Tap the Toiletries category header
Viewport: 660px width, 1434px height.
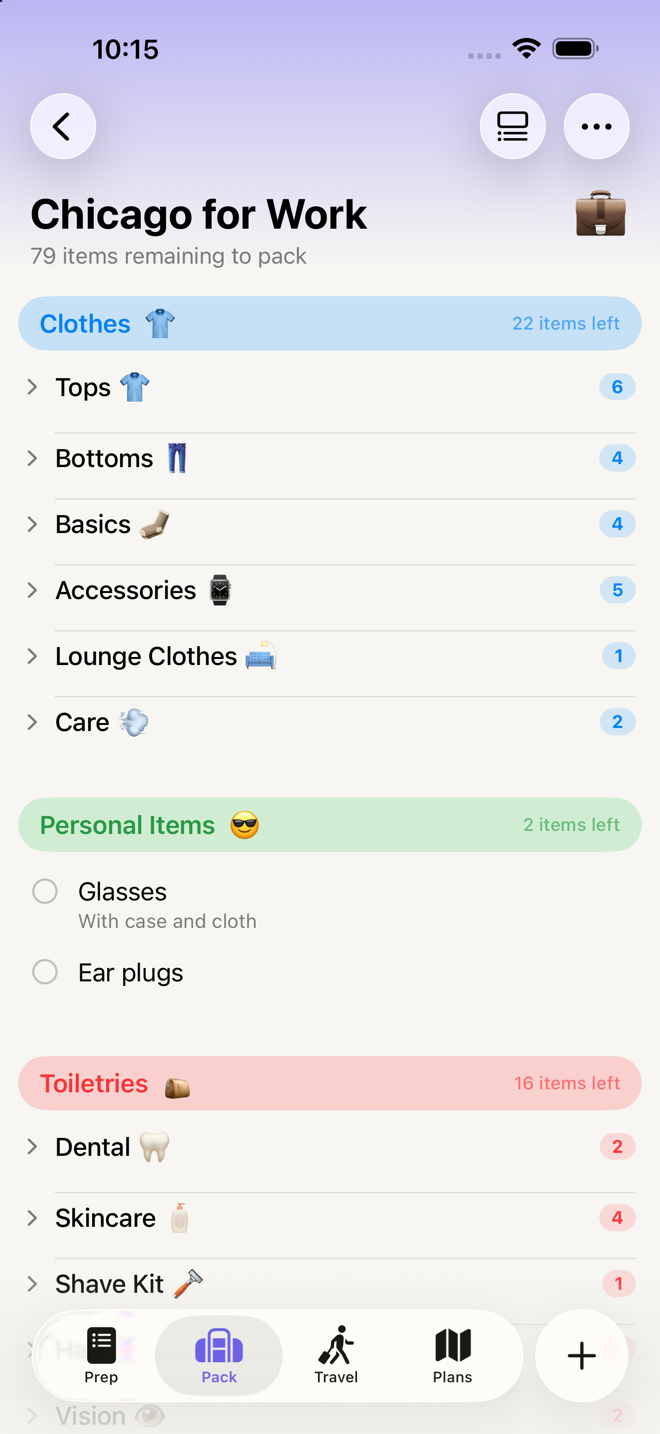330,1083
